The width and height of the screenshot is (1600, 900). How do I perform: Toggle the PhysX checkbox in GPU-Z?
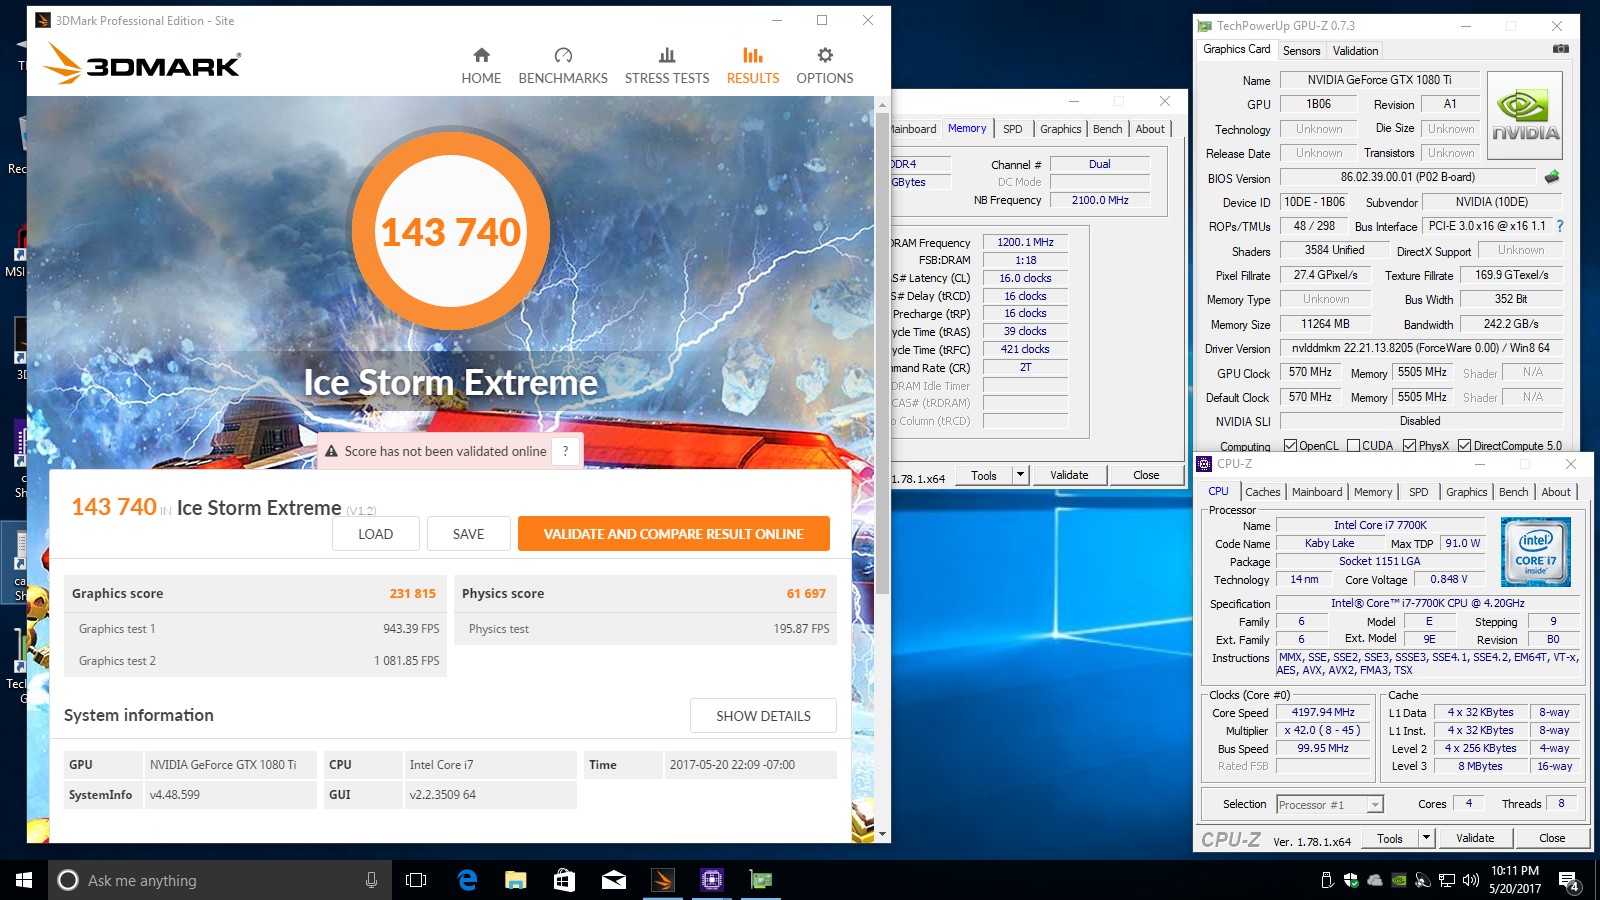click(x=1409, y=446)
